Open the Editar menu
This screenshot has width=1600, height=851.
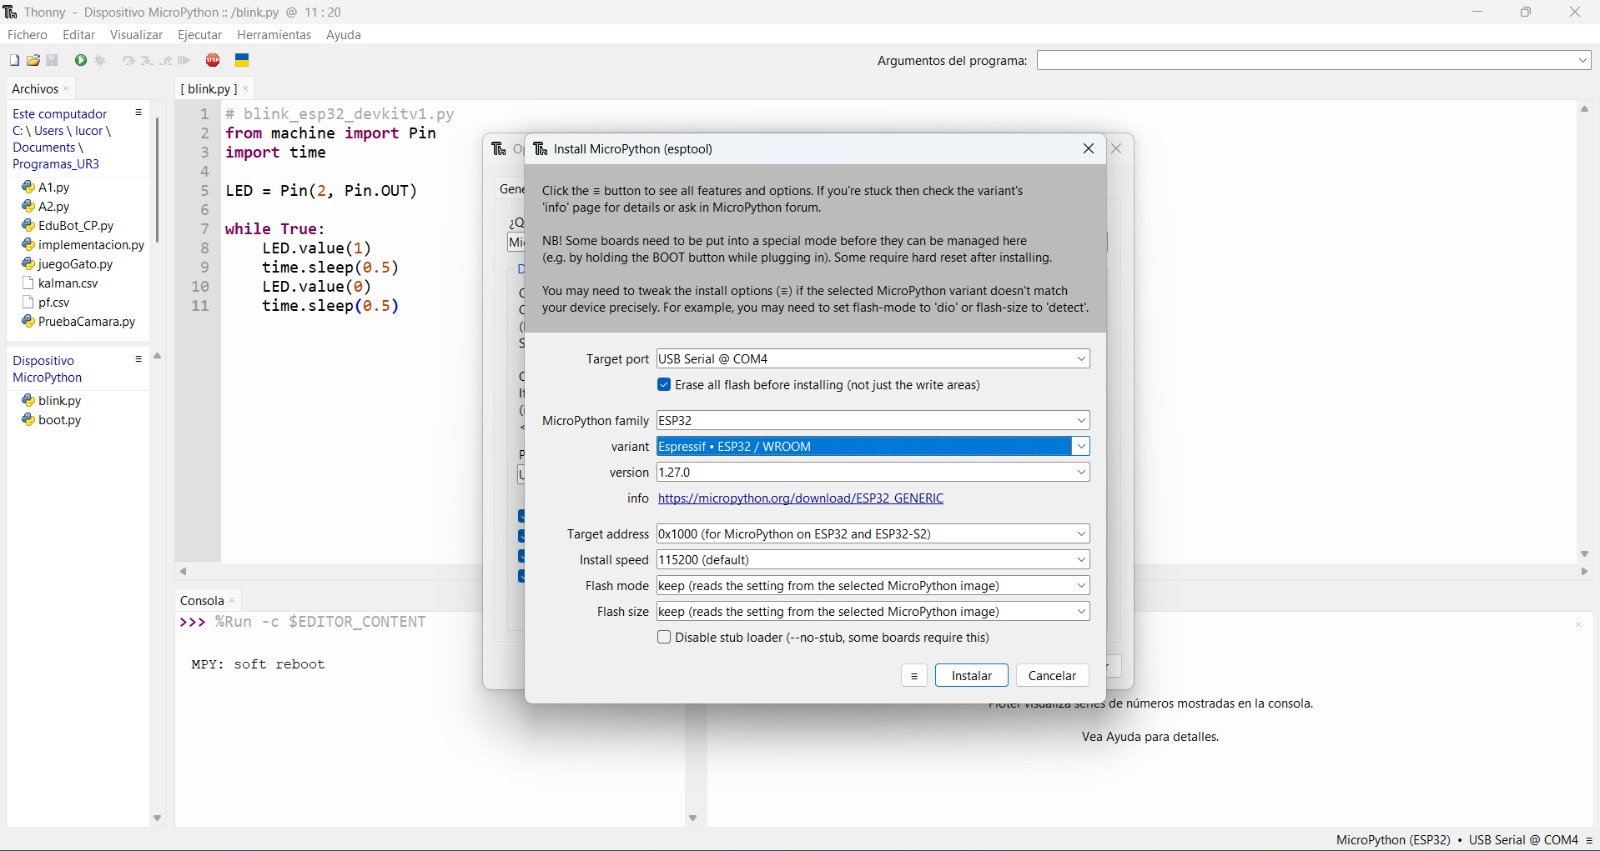click(79, 35)
